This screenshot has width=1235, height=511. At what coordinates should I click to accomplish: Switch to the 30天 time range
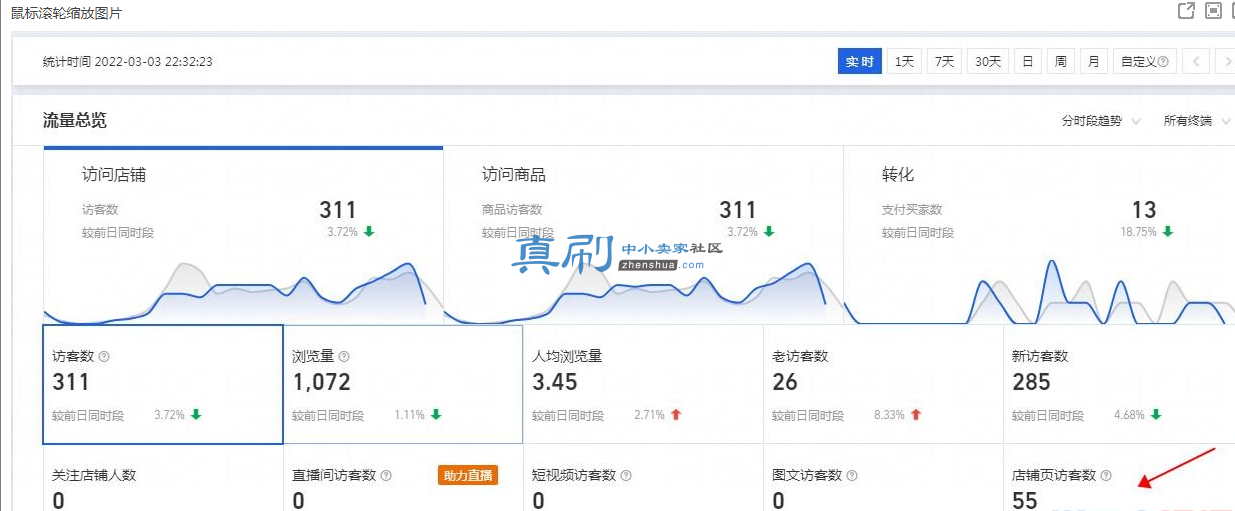988,61
